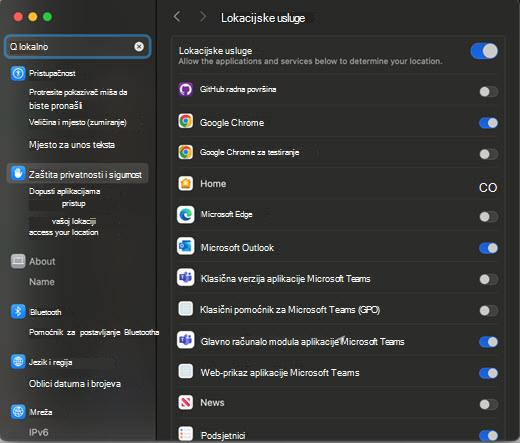520x443 pixels.
Task: Click the Google Chrome app icon
Action: tap(185, 121)
